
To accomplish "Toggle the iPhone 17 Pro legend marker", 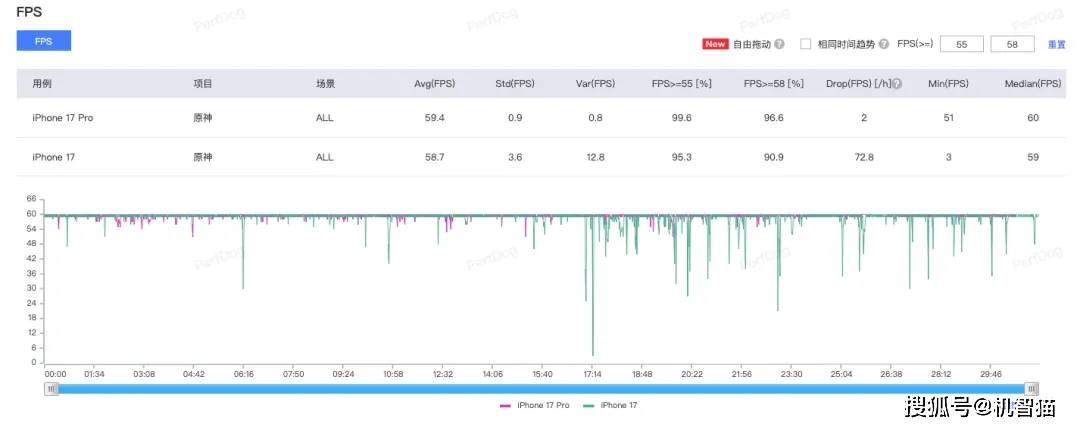I will [506, 405].
